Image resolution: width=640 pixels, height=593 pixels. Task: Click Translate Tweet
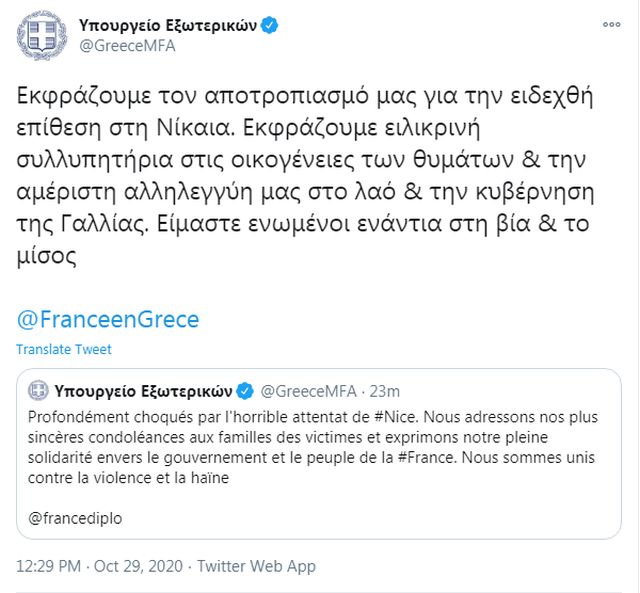click(64, 349)
